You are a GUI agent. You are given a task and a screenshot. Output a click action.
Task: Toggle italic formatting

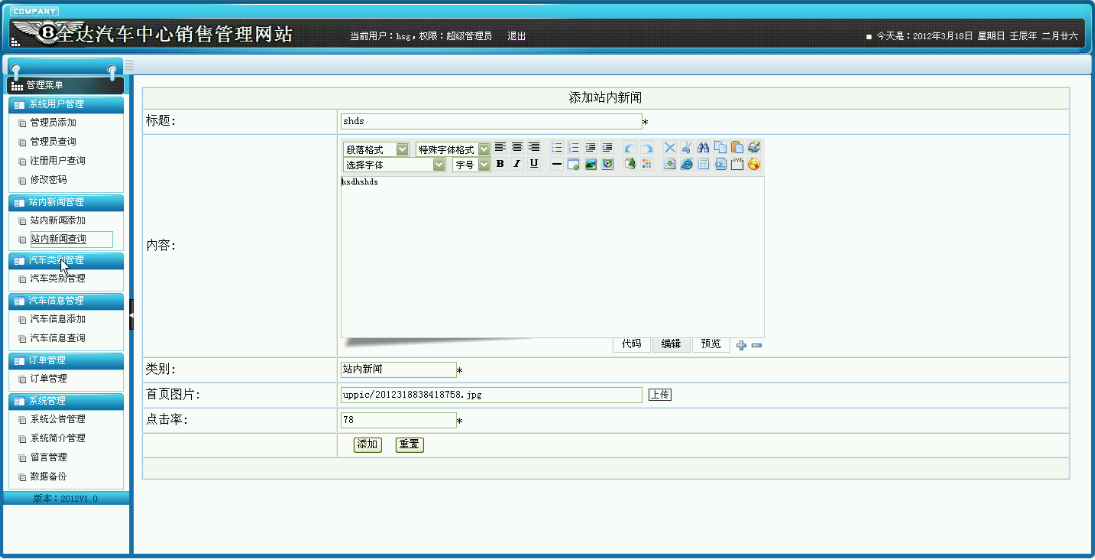click(517, 164)
